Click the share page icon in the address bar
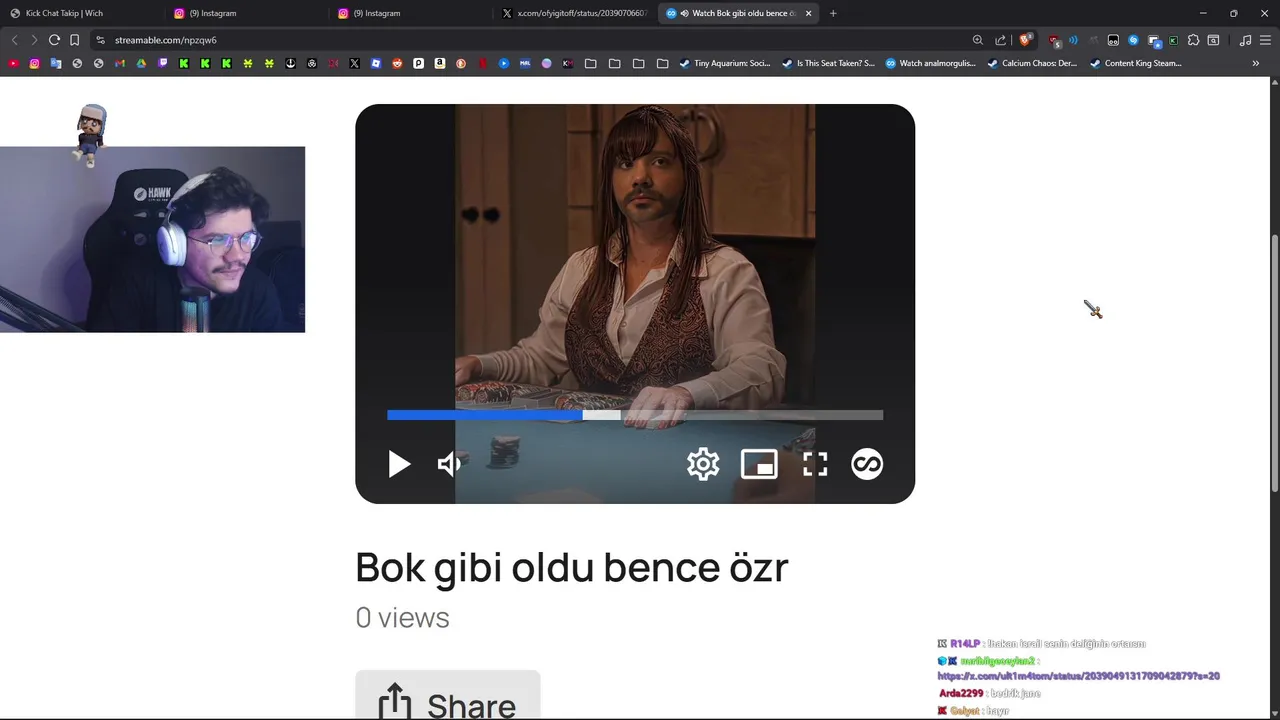This screenshot has width=1280, height=720. tap(1001, 40)
